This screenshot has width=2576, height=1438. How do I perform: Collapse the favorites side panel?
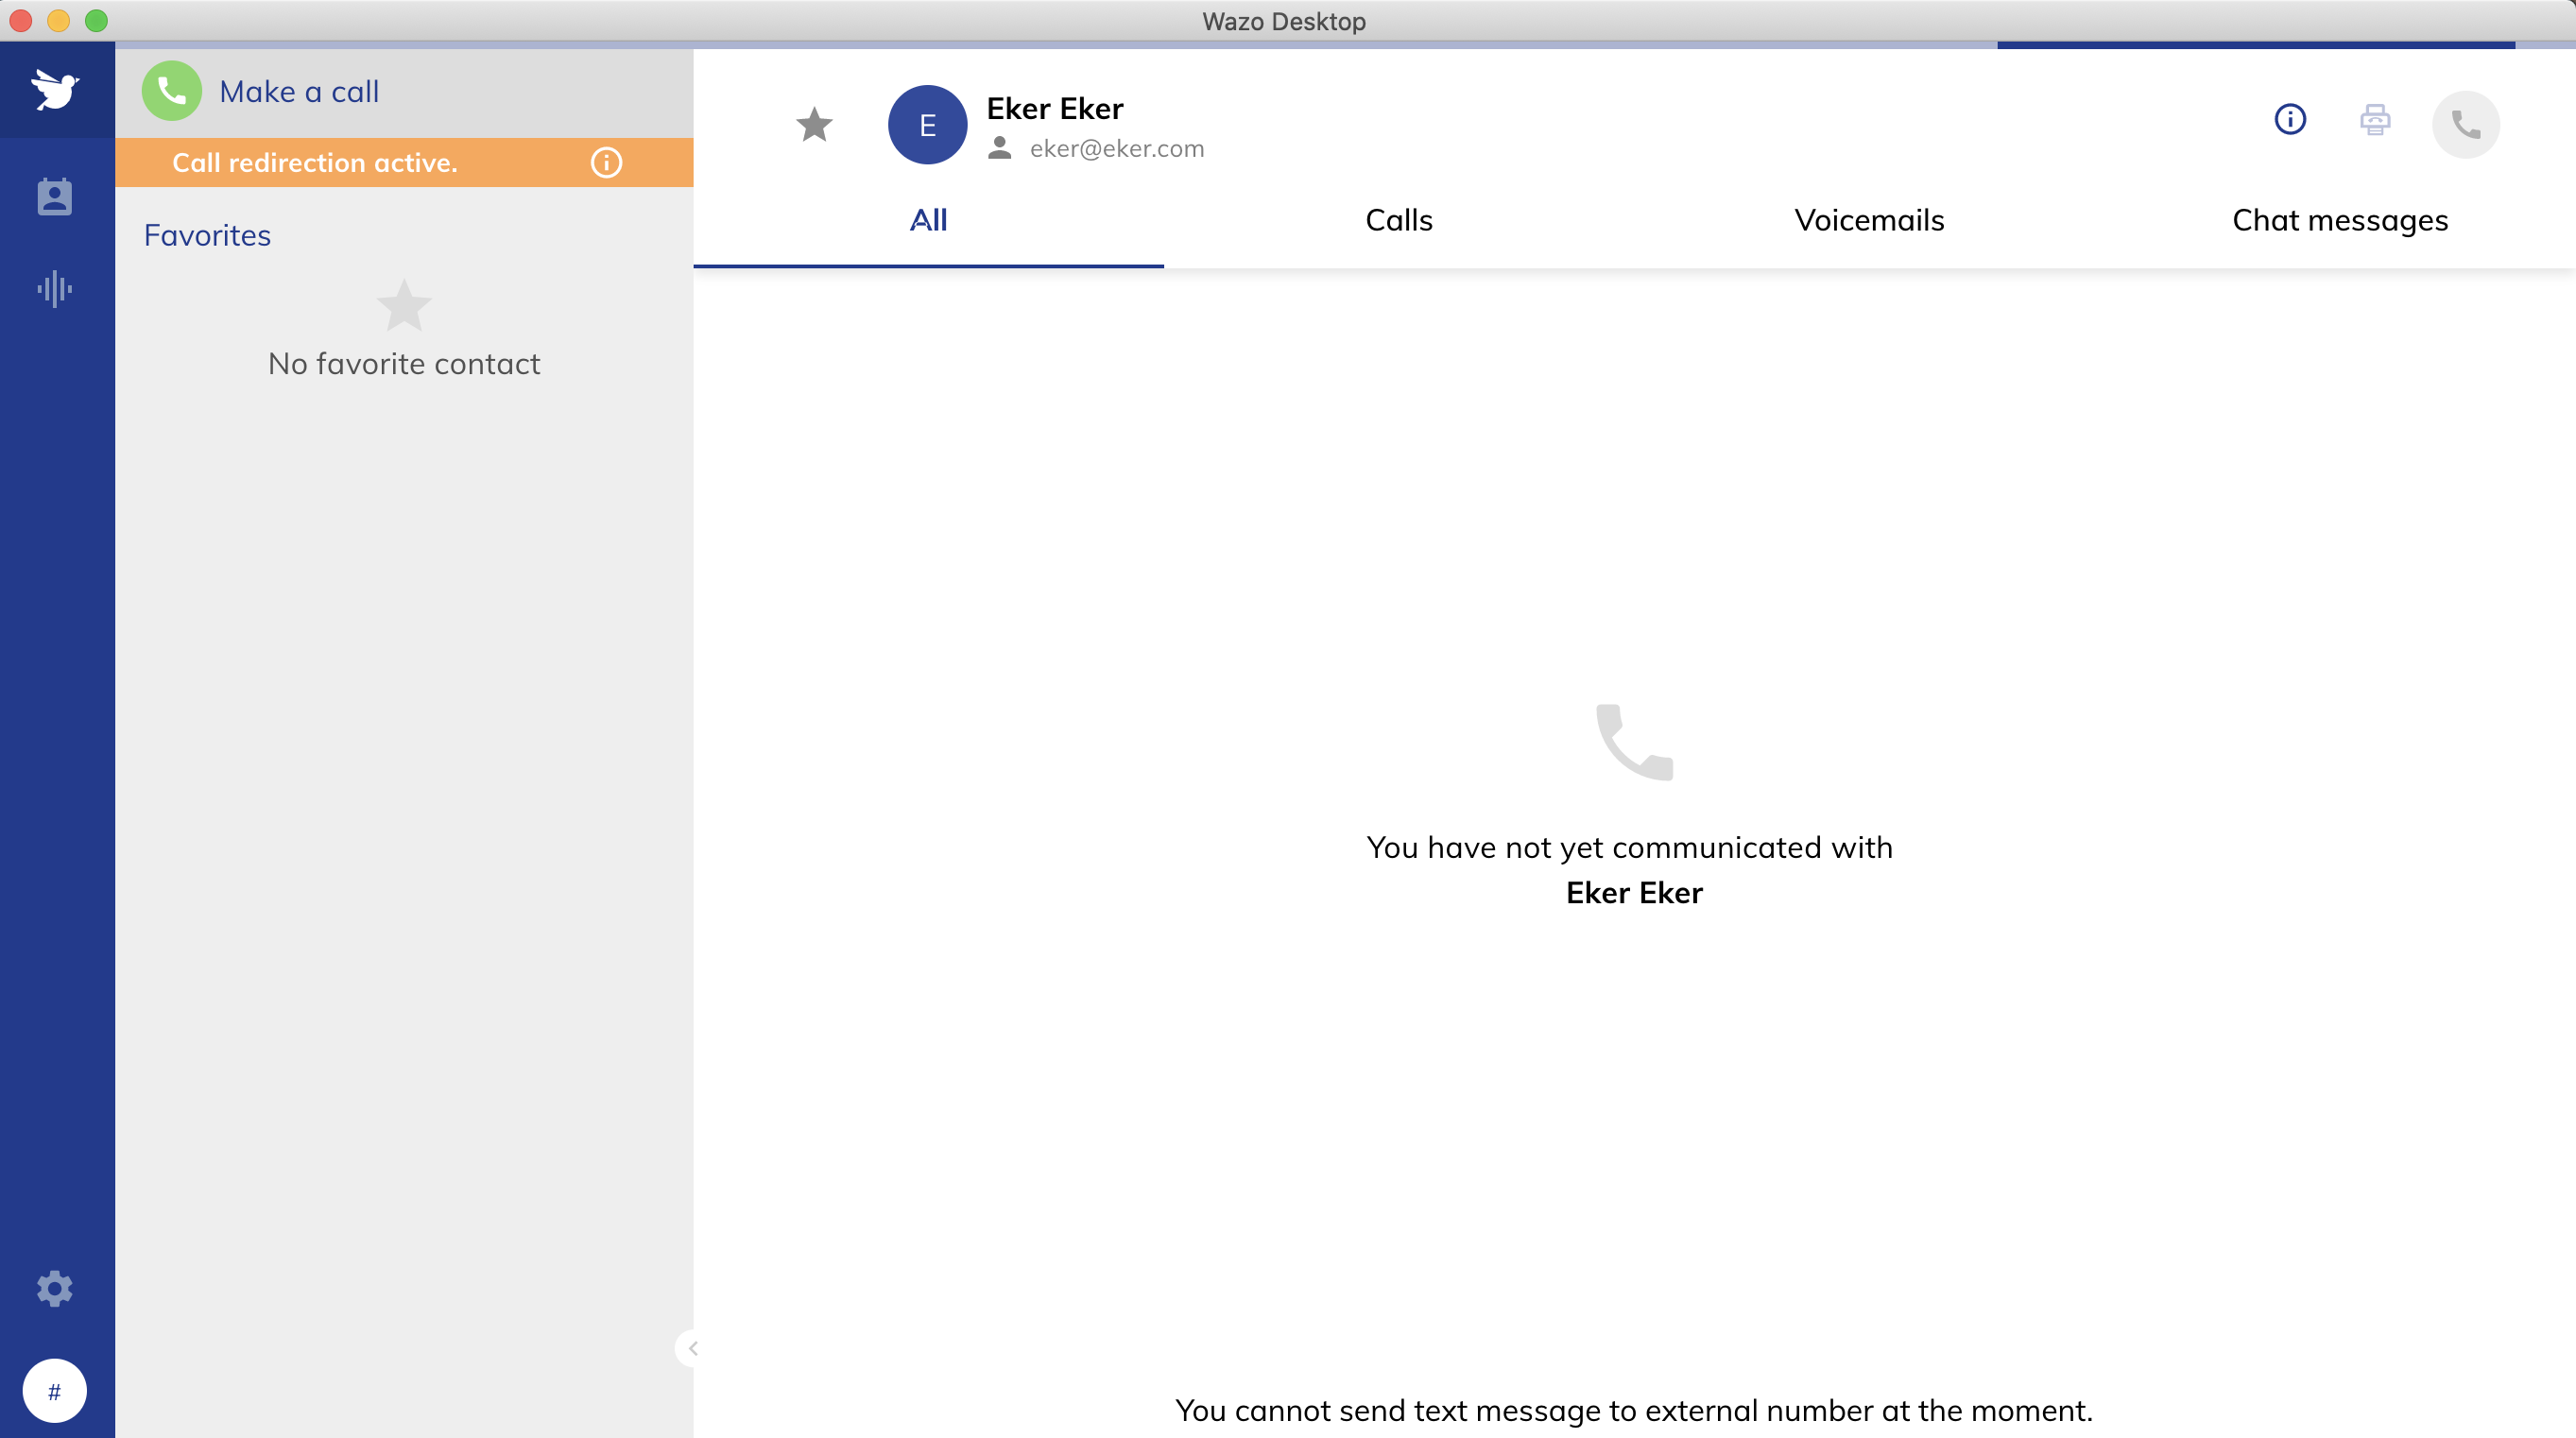[x=692, y=1348]
